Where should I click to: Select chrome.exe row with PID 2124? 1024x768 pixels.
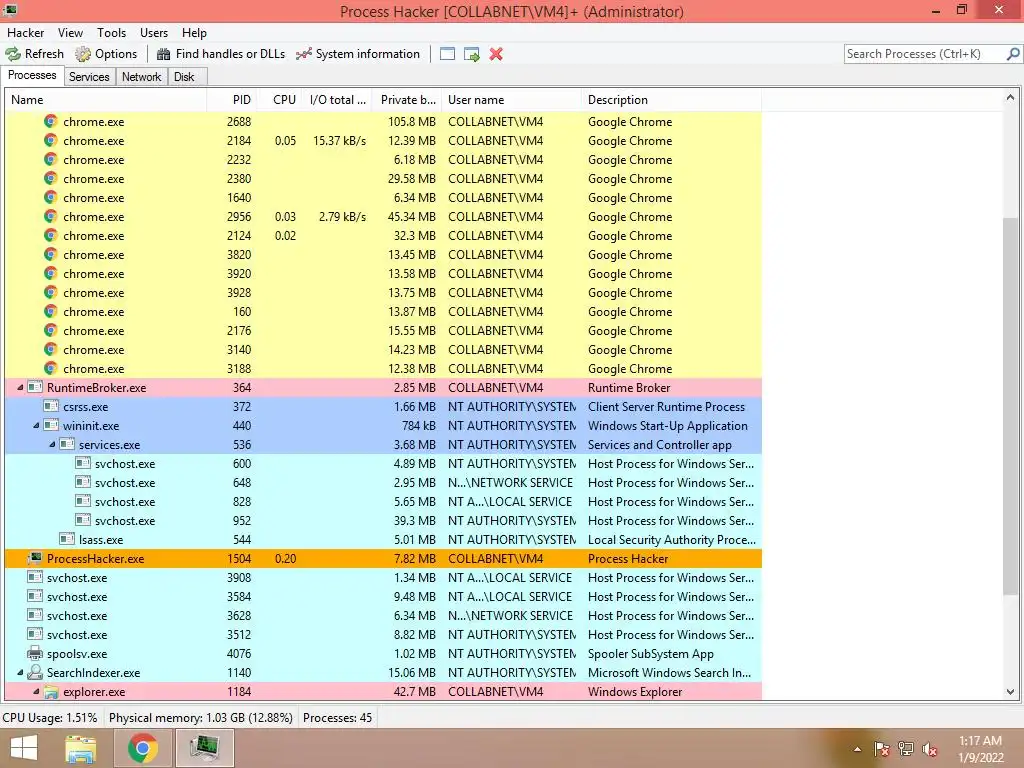[383, 236]
